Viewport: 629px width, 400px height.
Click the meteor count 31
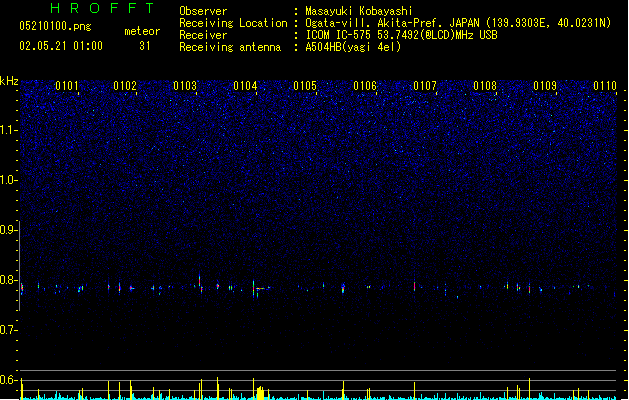coord(145,46)
